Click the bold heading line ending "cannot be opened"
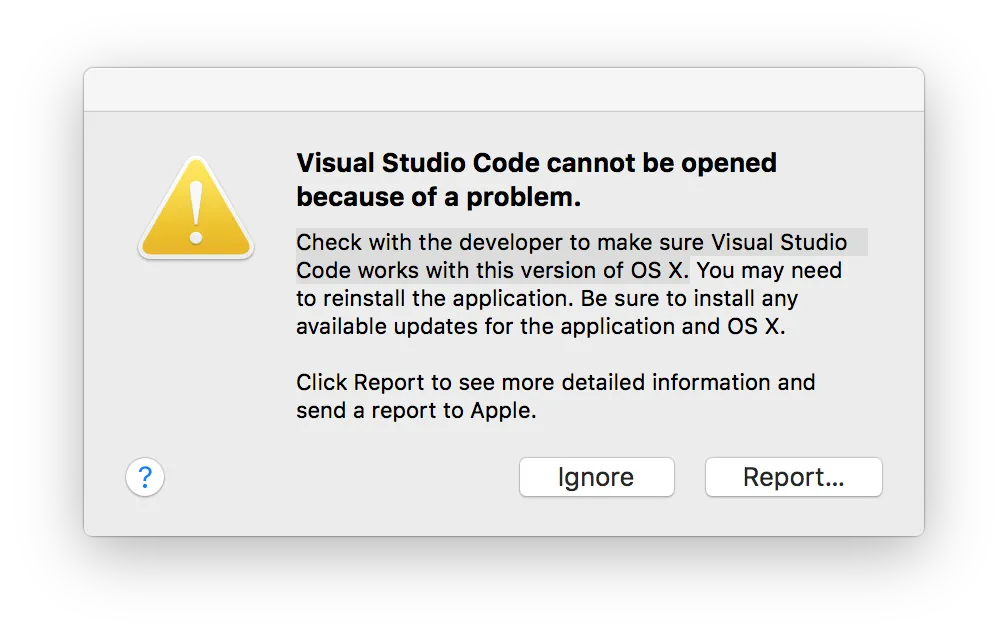Image resolution: width=1008 pixels, height=636 pixels. pyautogui.click(x=536, y=163)
